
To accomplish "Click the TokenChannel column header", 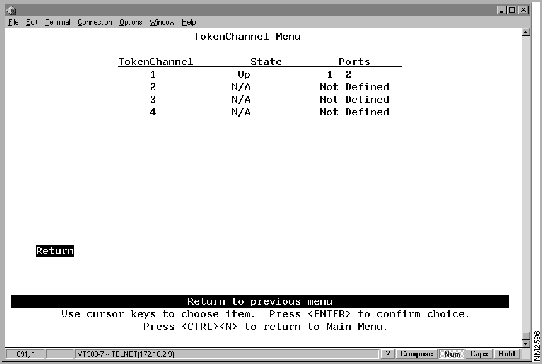I will (x=156, y=62).
